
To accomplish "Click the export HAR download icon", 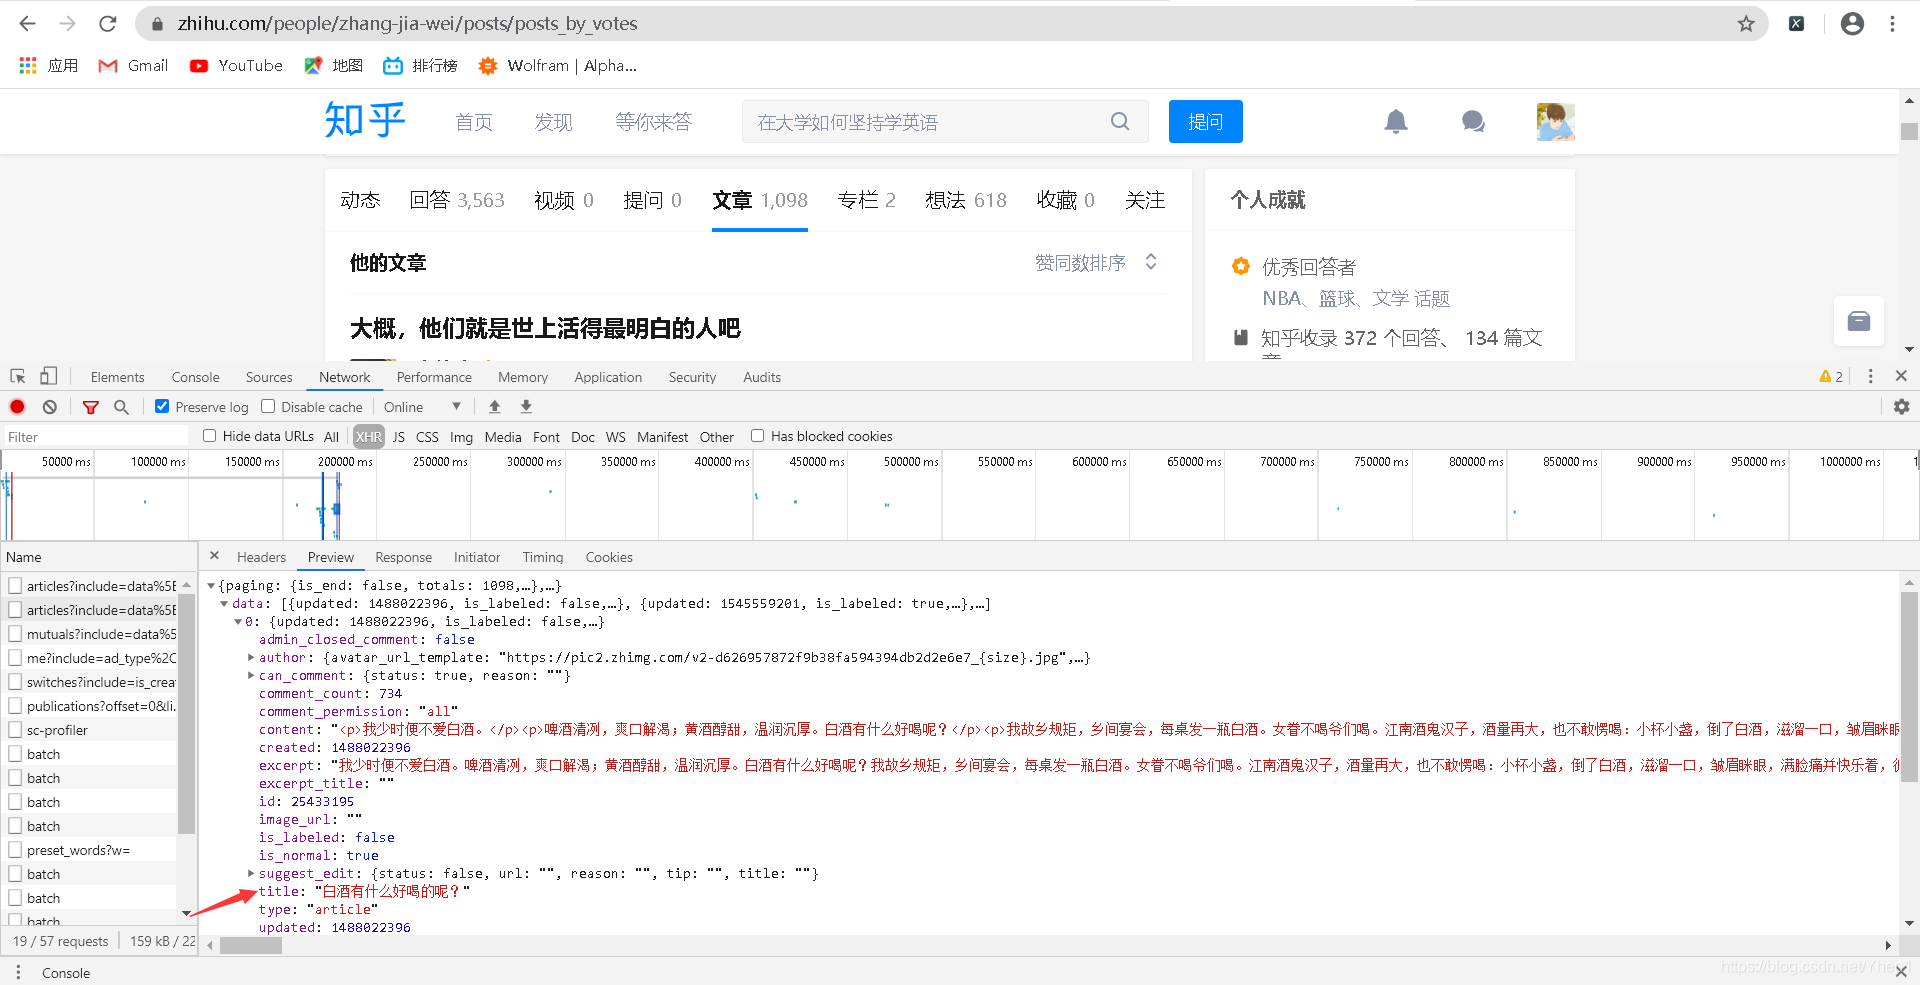I will coord(526,406).
